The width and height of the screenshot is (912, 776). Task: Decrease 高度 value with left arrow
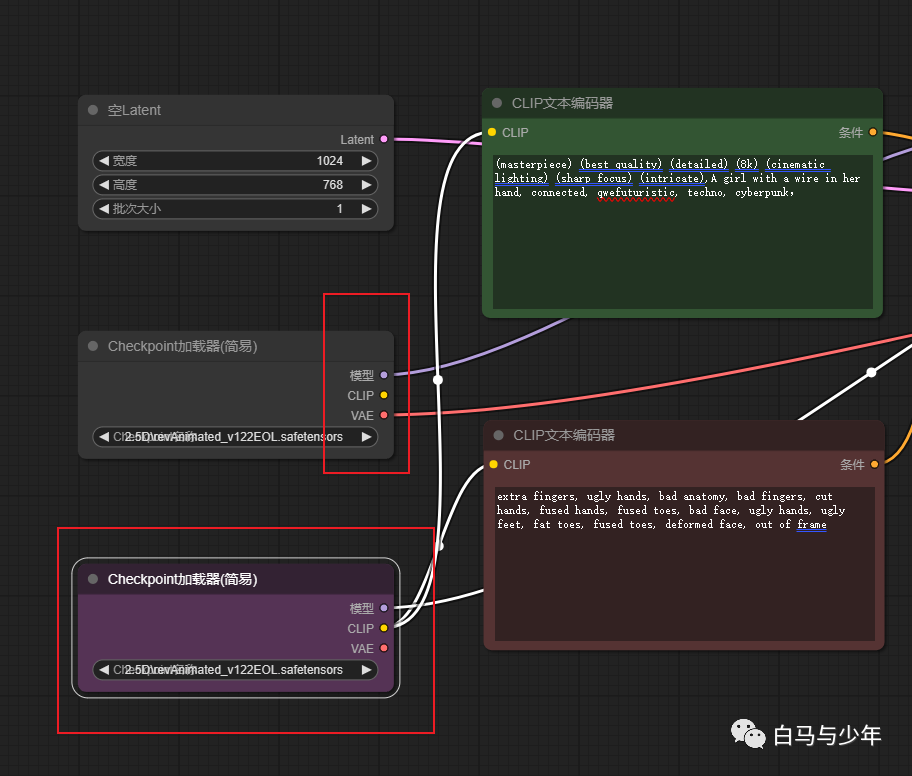(x=104, y=185)
